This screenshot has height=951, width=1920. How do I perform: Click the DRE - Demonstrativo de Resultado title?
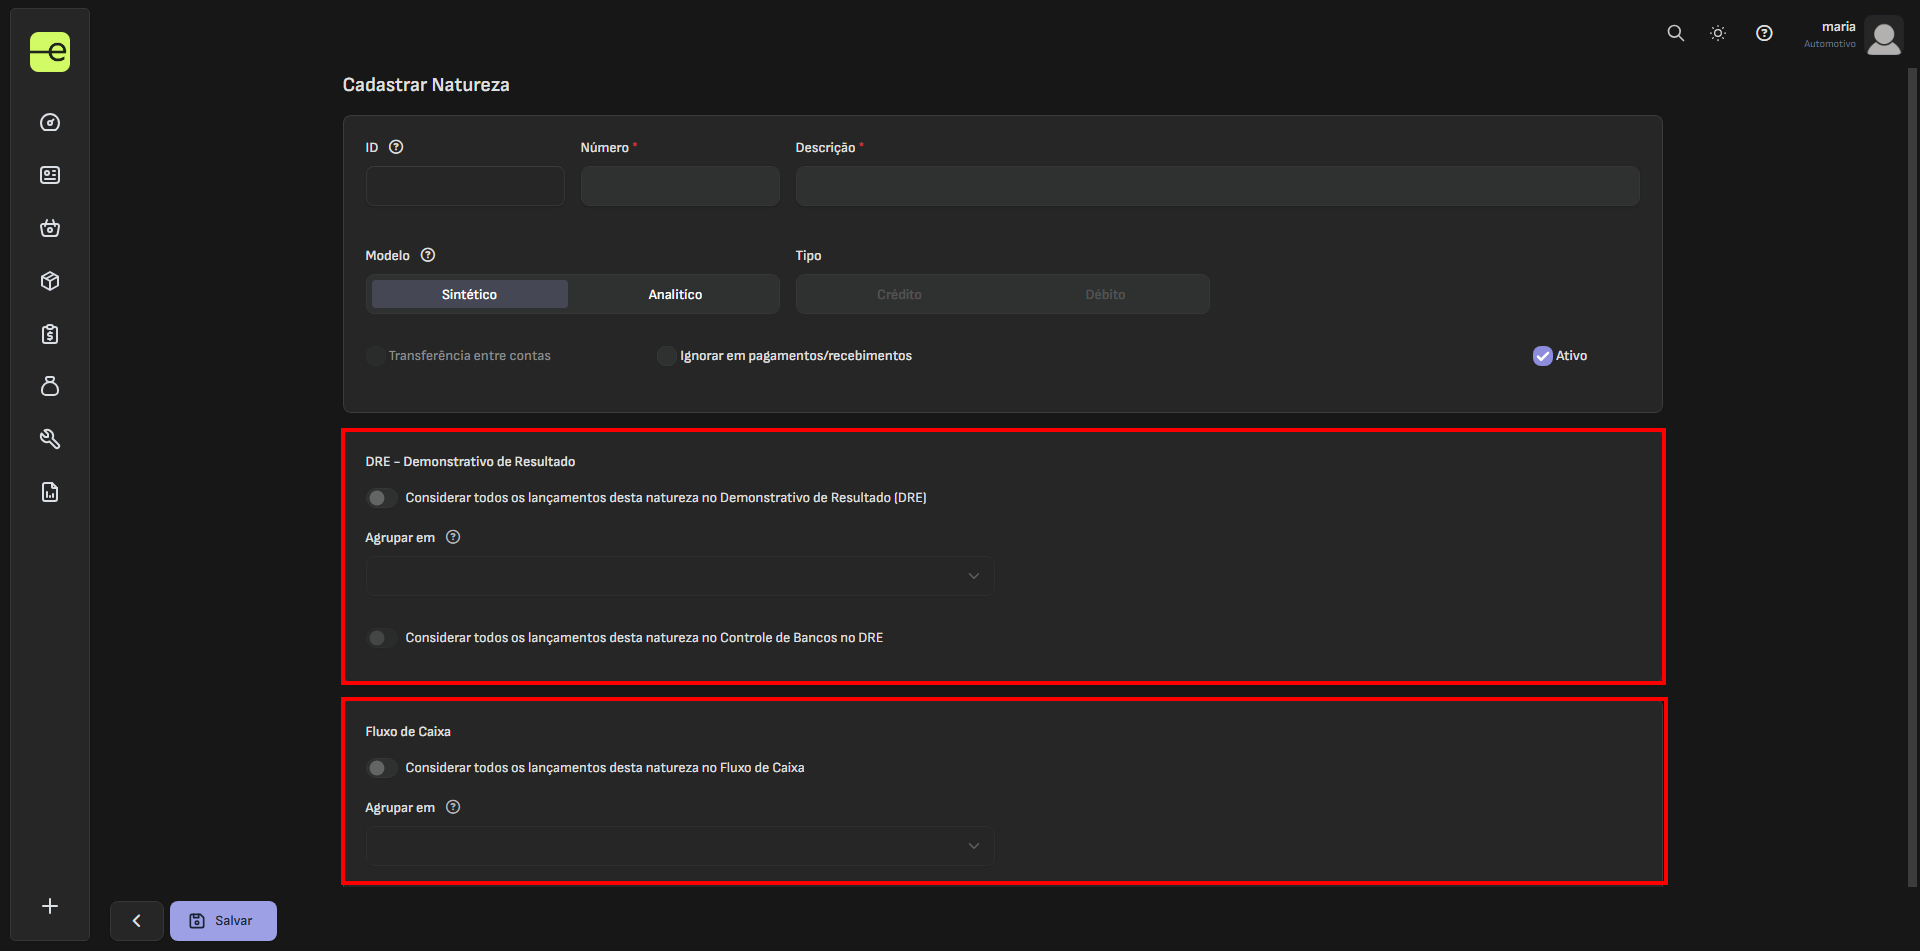pyautogui.click(x=470, y=461)
